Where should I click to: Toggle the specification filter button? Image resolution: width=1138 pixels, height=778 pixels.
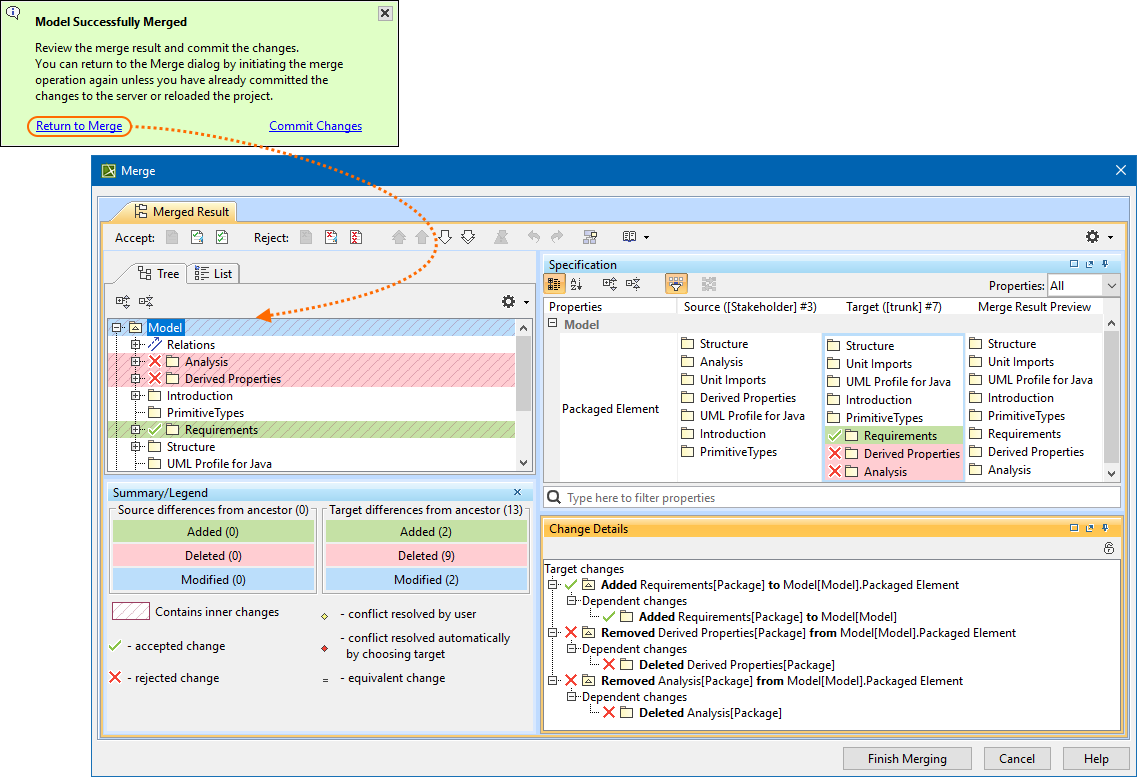[x=677, y=284]
